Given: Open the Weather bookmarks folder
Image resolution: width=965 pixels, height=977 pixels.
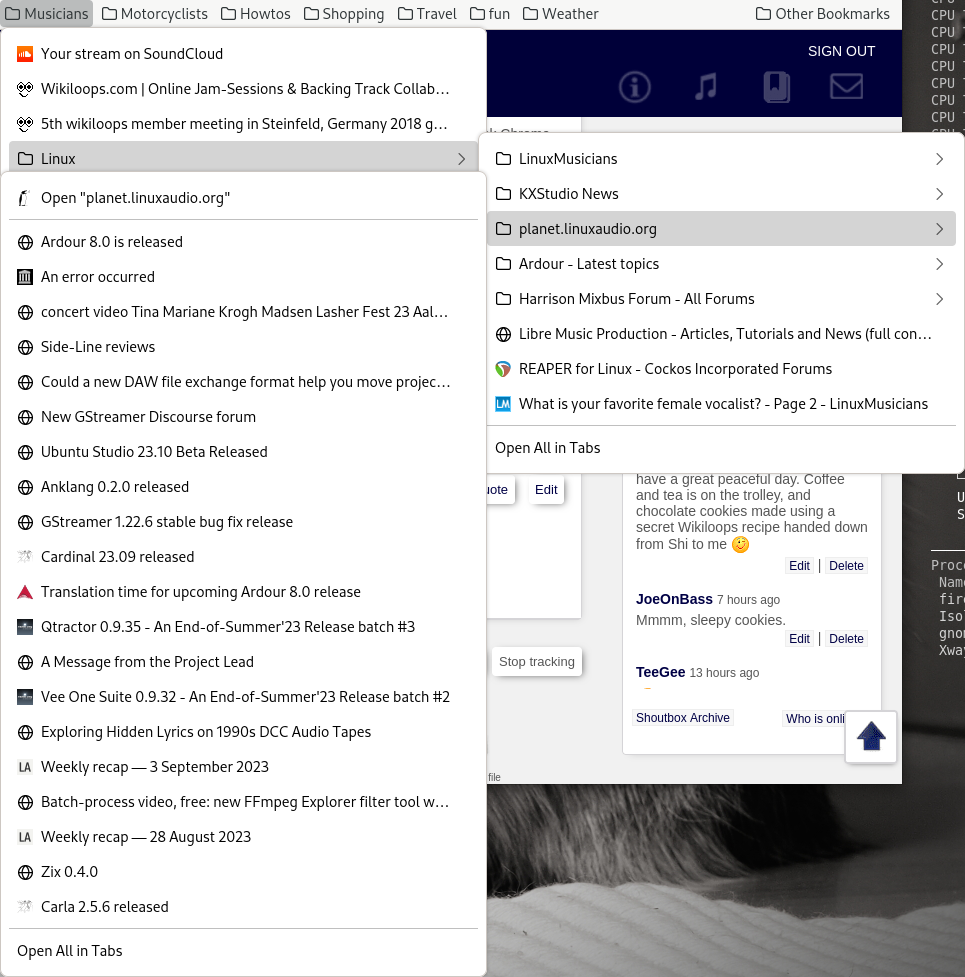Looking at the screenshot, I should pos(561,14).
